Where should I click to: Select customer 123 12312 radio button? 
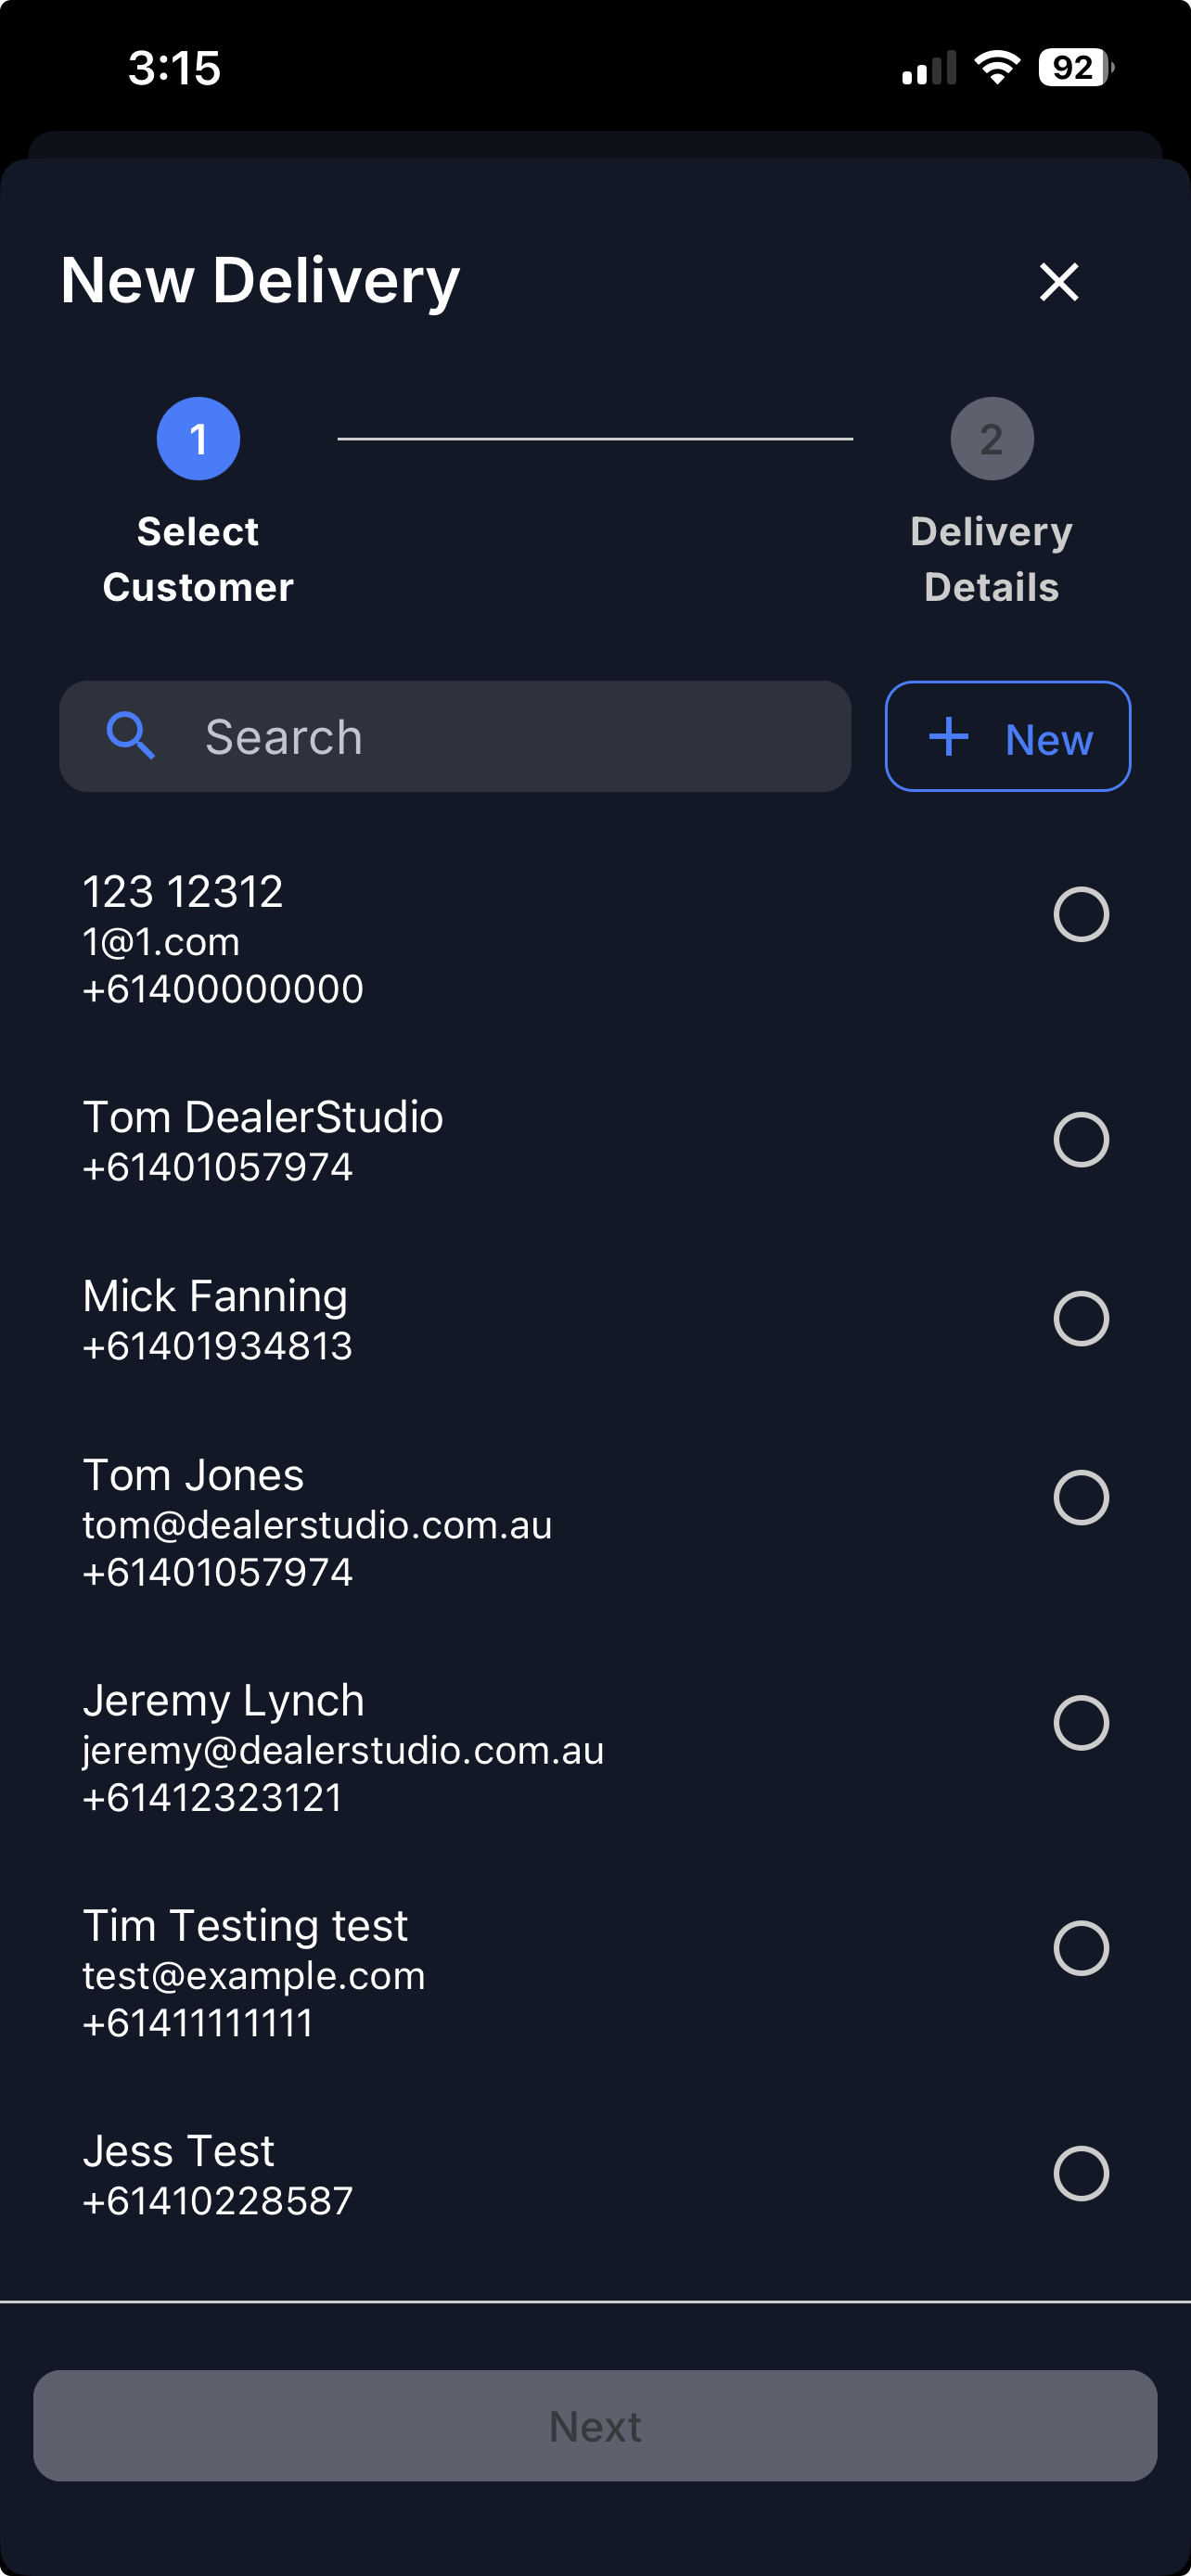point(1081,914)
